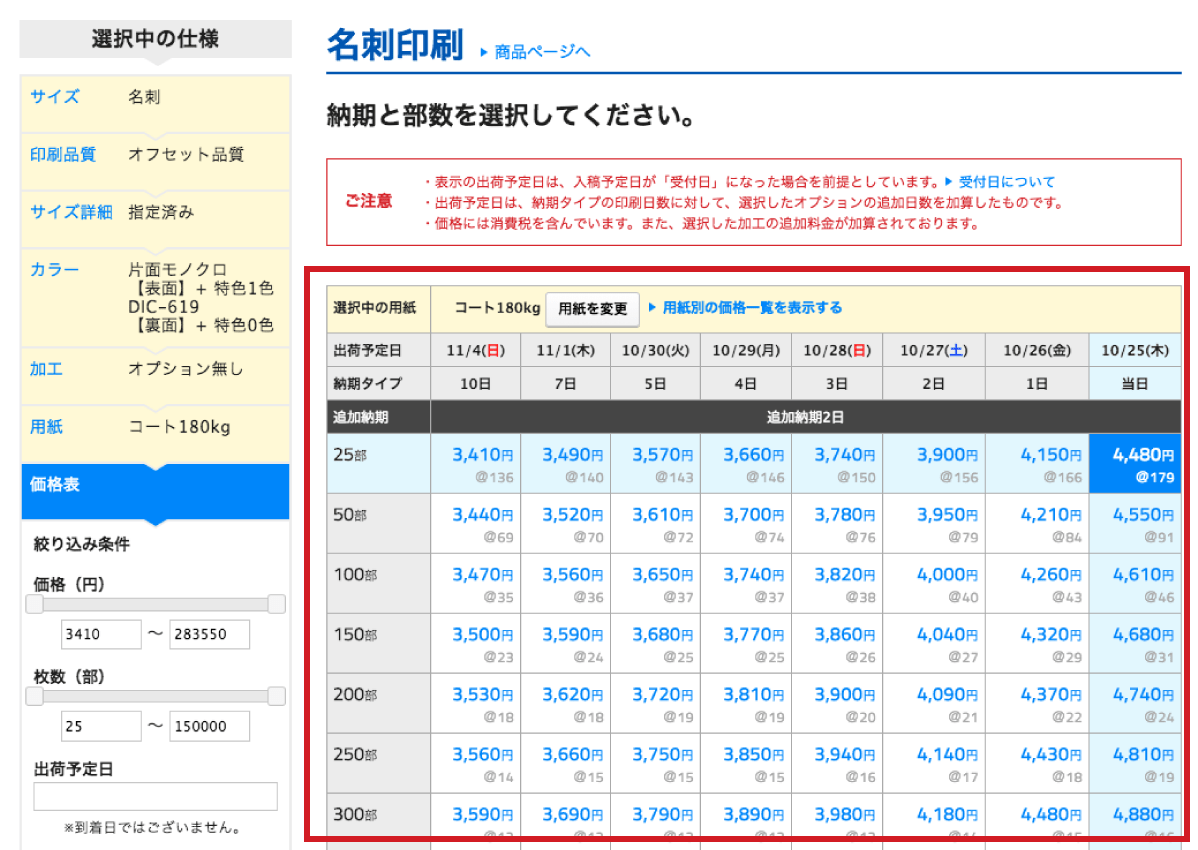Open the 受付日について link
The width and height of the screenshot is (1198, 850).
[x=1006, y=182]
